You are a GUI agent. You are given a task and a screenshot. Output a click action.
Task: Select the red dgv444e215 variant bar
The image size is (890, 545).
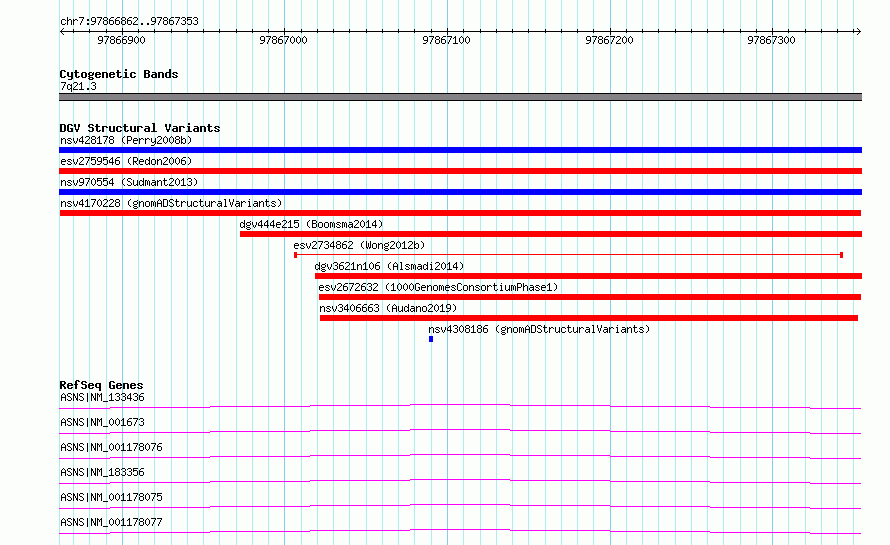pyautogui.click(x=551, y=234)
